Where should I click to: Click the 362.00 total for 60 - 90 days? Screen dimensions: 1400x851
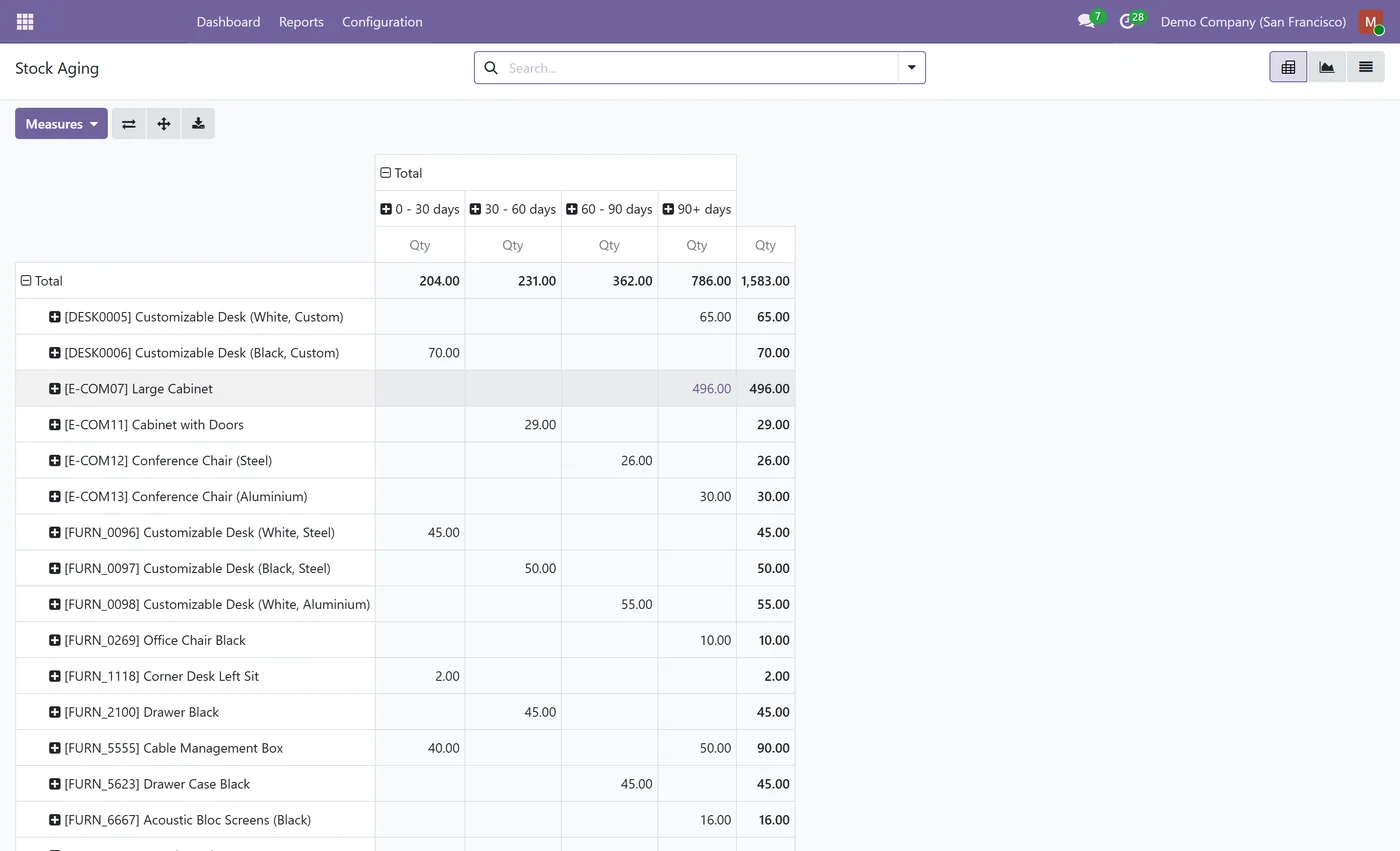(x=609, y=281)
